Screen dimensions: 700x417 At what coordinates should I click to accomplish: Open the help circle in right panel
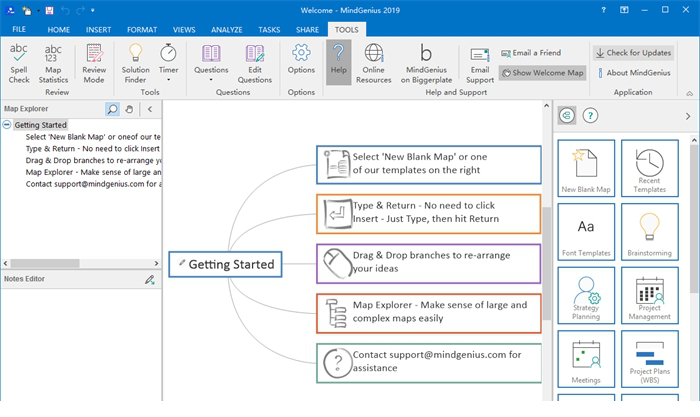pyautogui.click(x=590, y=116)
